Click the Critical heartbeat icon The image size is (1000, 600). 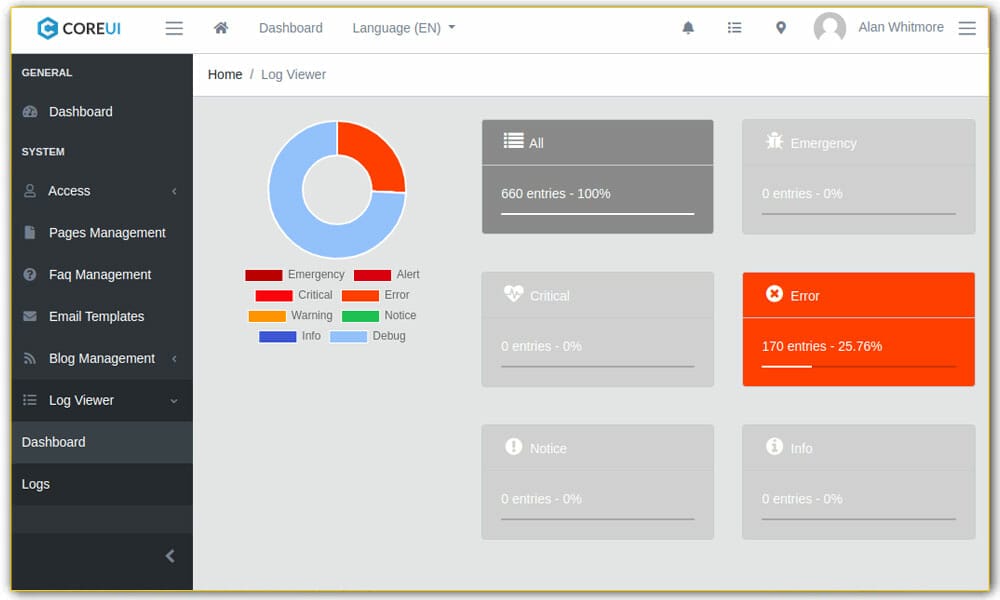(x=515, y=295)
